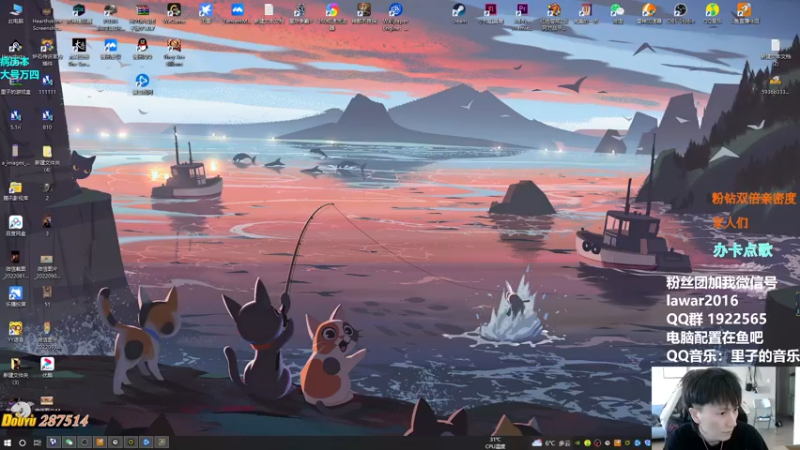Switch to WeChat in the taskbar
This screenshot has height=450, width=800.
[69, 442]
